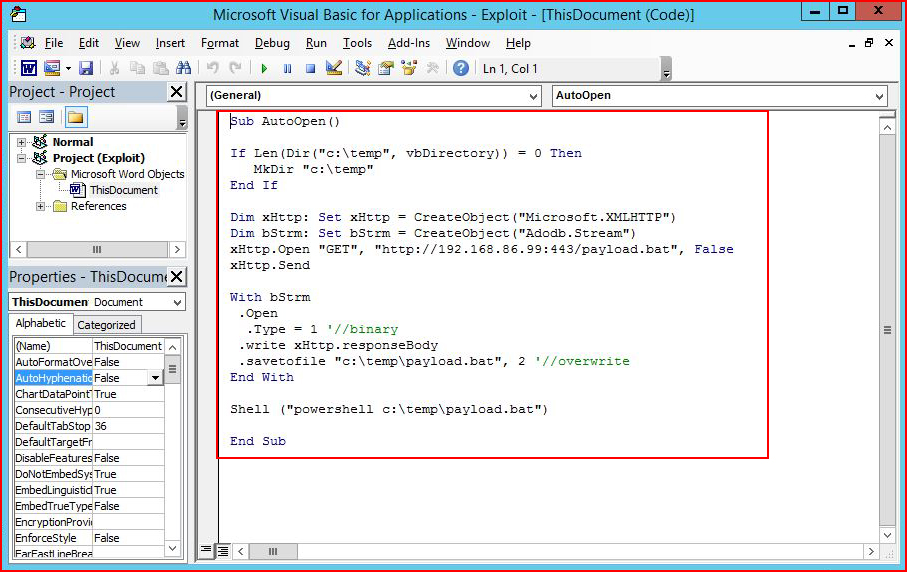Click code window scroll down arrow

[x=887, y=535]
